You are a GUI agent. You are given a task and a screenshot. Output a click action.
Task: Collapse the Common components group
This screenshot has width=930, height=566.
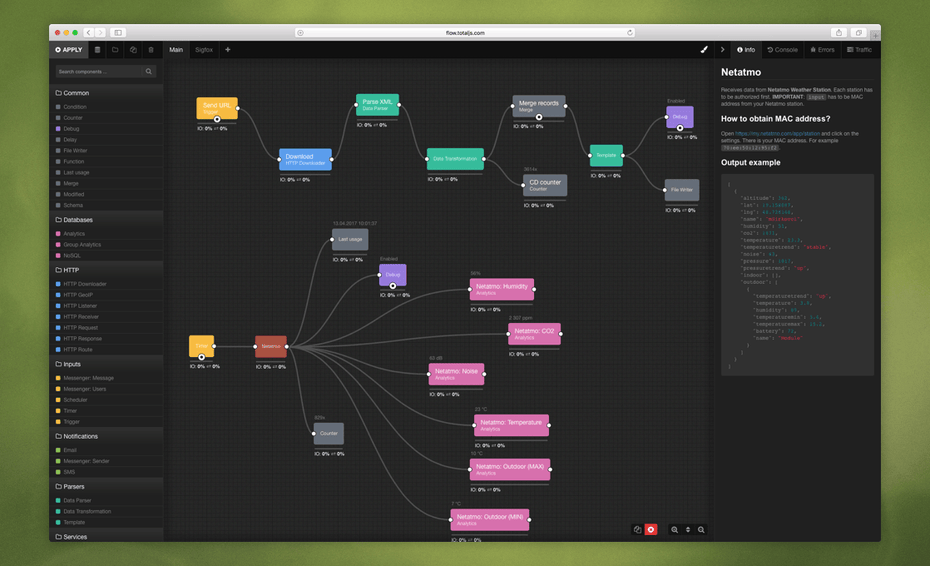pyautogui.click(x=106, y=93)
